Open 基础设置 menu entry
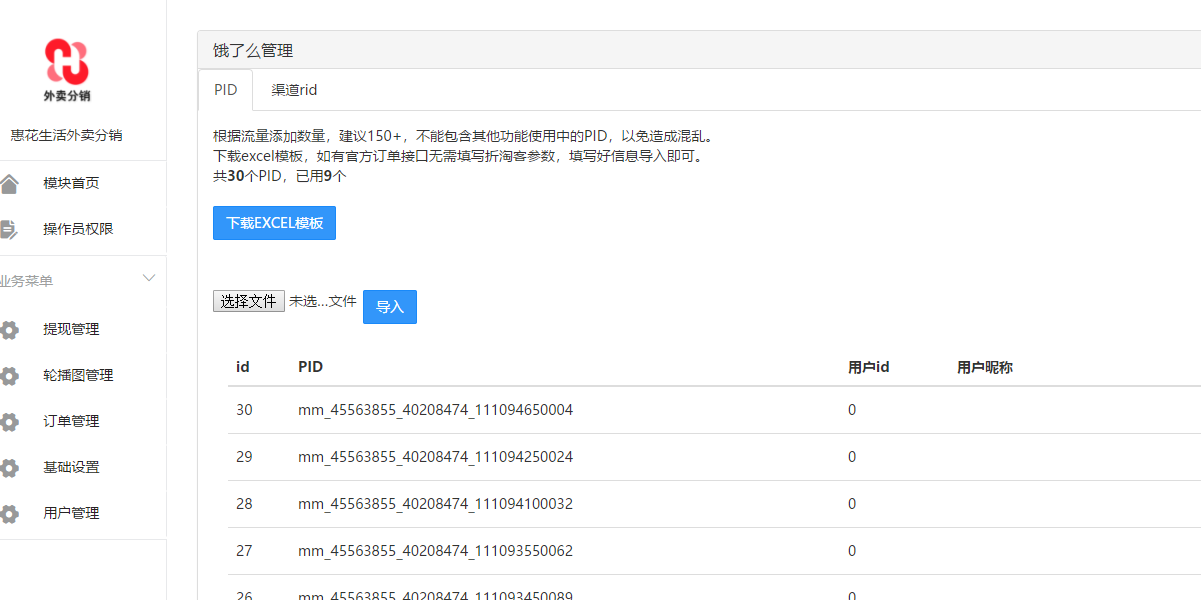This screenshot has width=1201, height=600. click(71, 467)
